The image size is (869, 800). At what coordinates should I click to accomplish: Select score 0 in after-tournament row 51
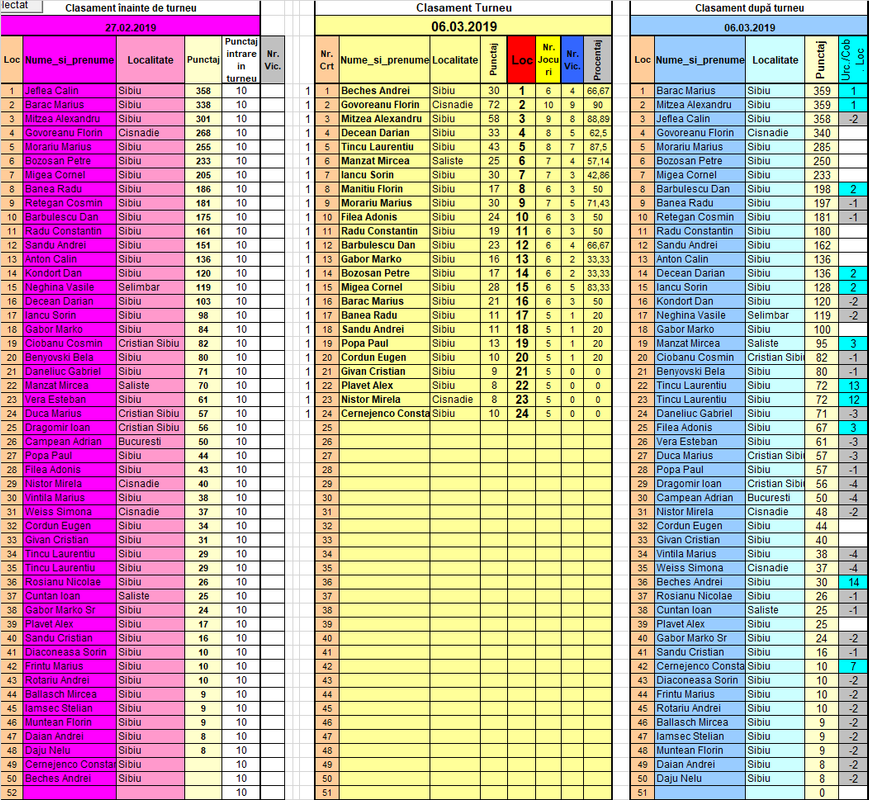[x=821, y=793]
